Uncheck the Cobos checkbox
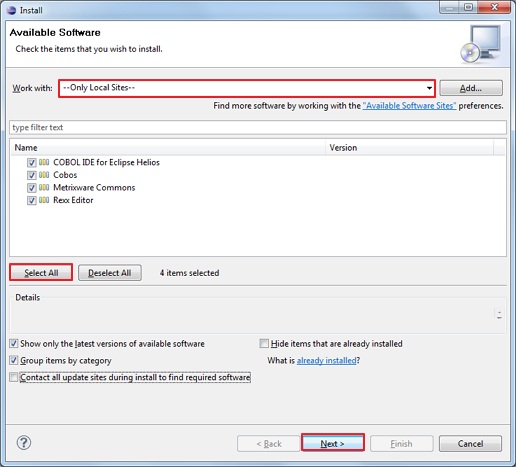This screenshot has height=467, width=516. [x=32, y=175]
